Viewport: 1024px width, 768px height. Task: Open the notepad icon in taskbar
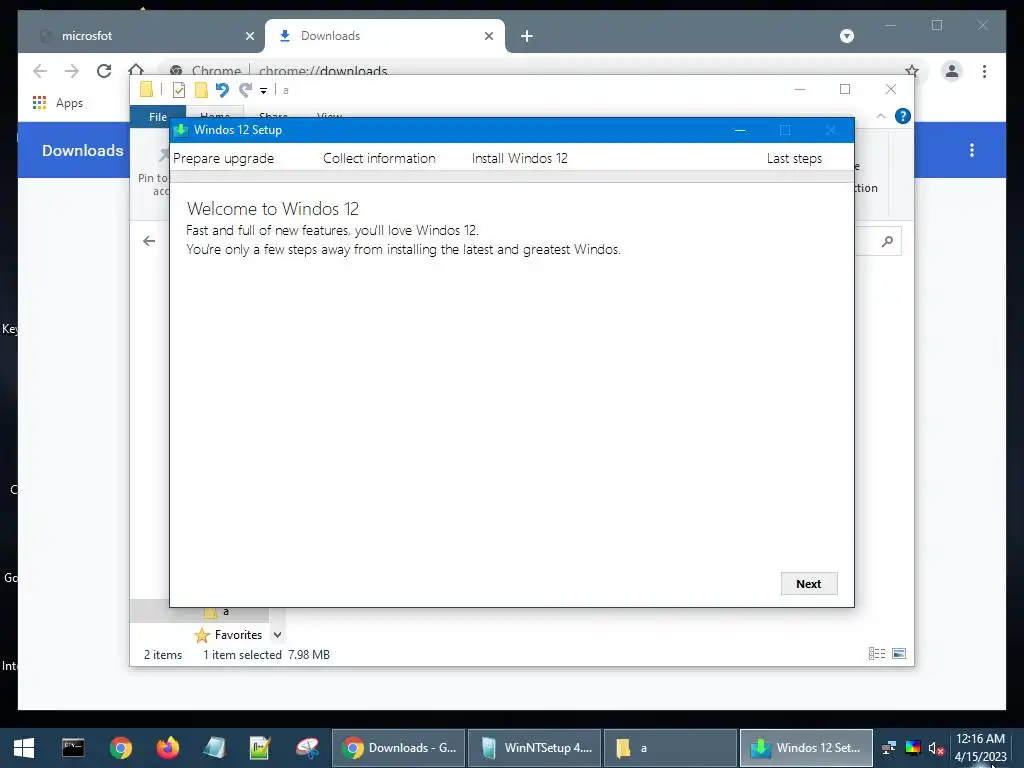click(214, 748)
